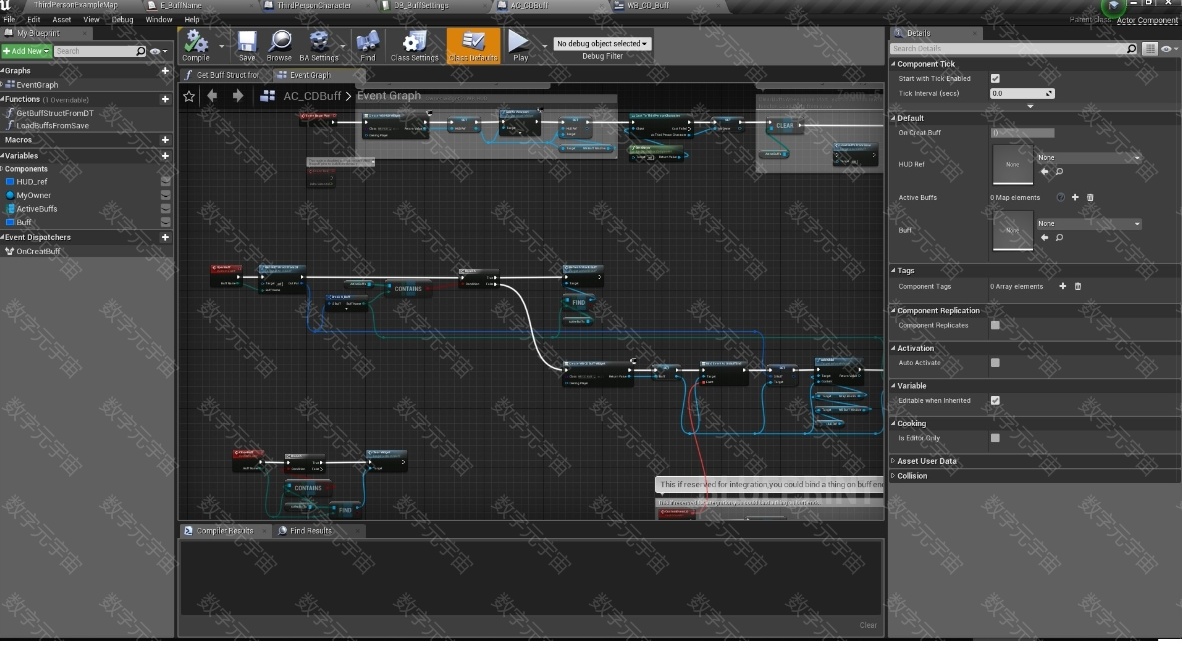Viewport: 1182px width, 663px height.
Task: Remove all Component Tags with trash icon
Action: pyautogui.click(x=1078, y=286)
